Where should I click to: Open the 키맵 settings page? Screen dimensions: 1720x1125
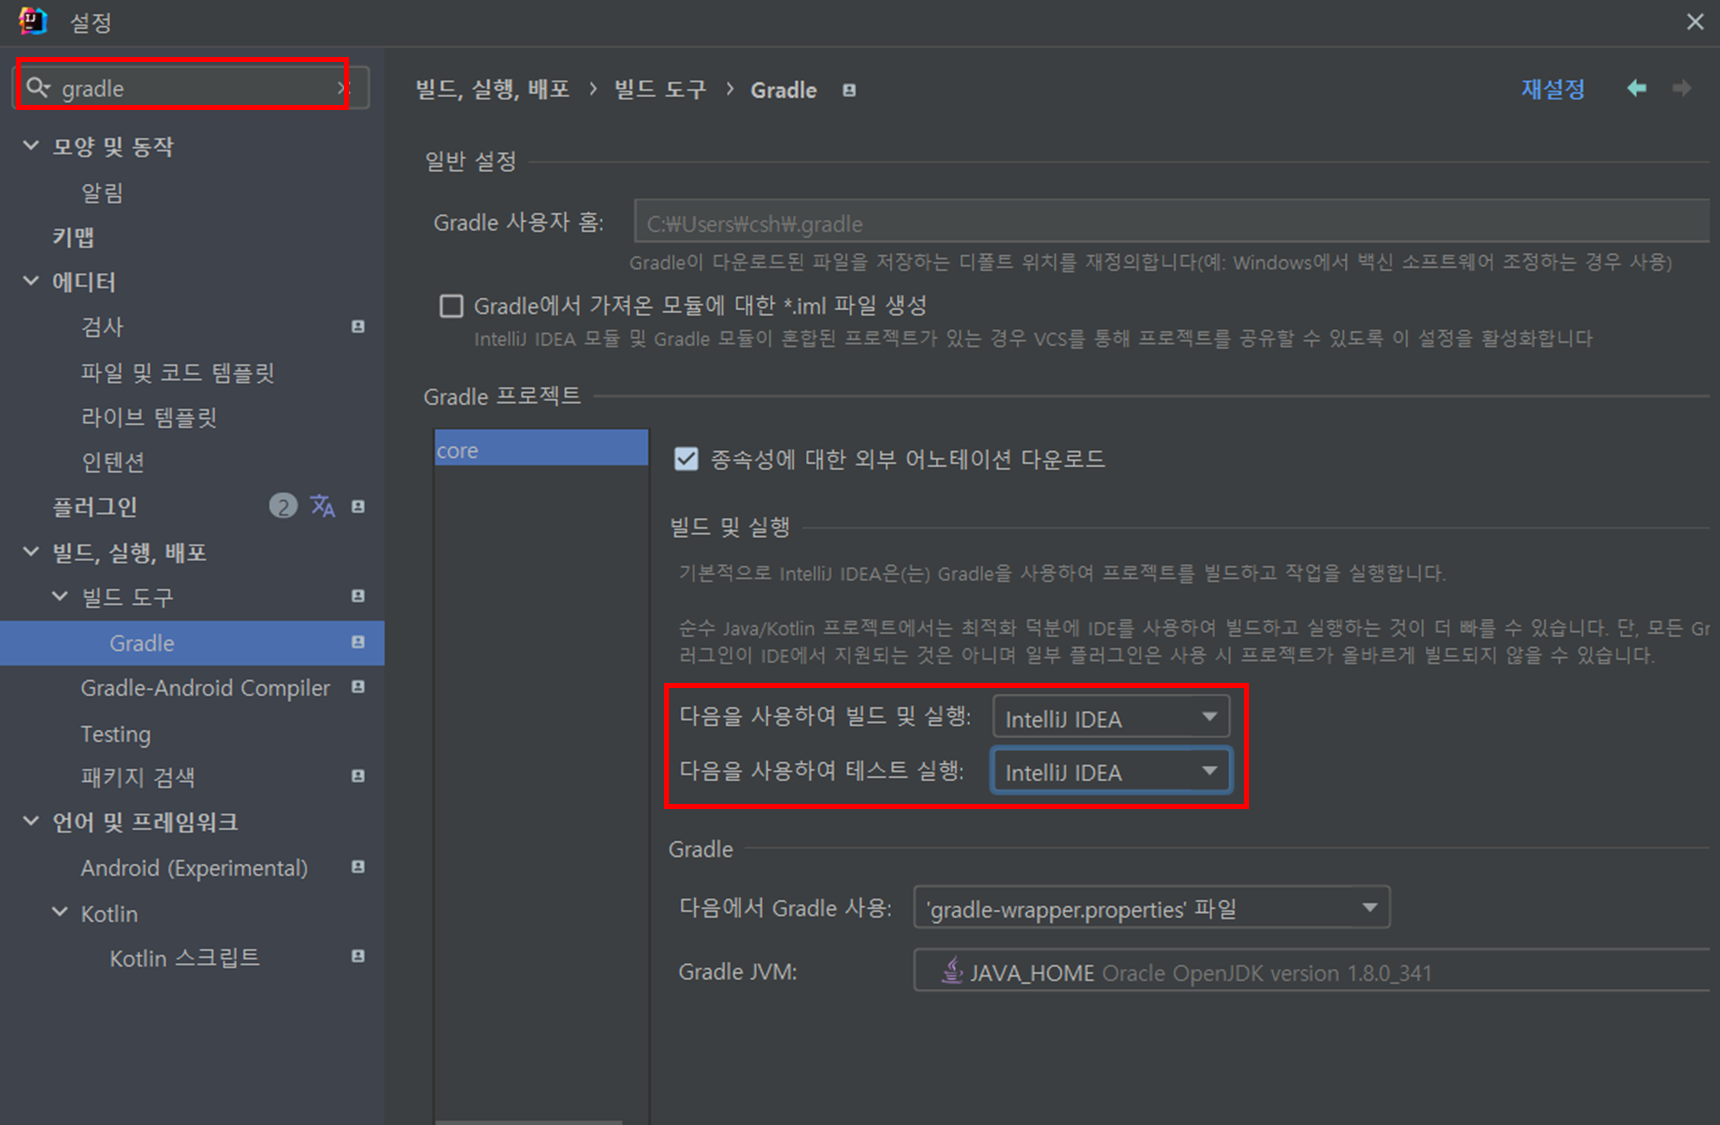[x=73, y=237]
